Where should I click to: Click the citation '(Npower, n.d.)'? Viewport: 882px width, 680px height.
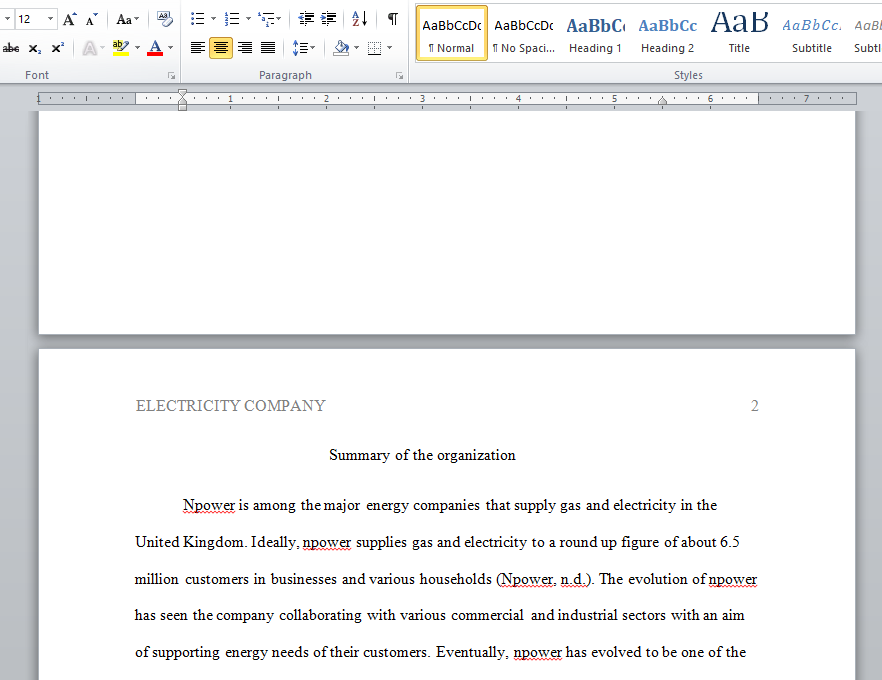pos(544,579)
